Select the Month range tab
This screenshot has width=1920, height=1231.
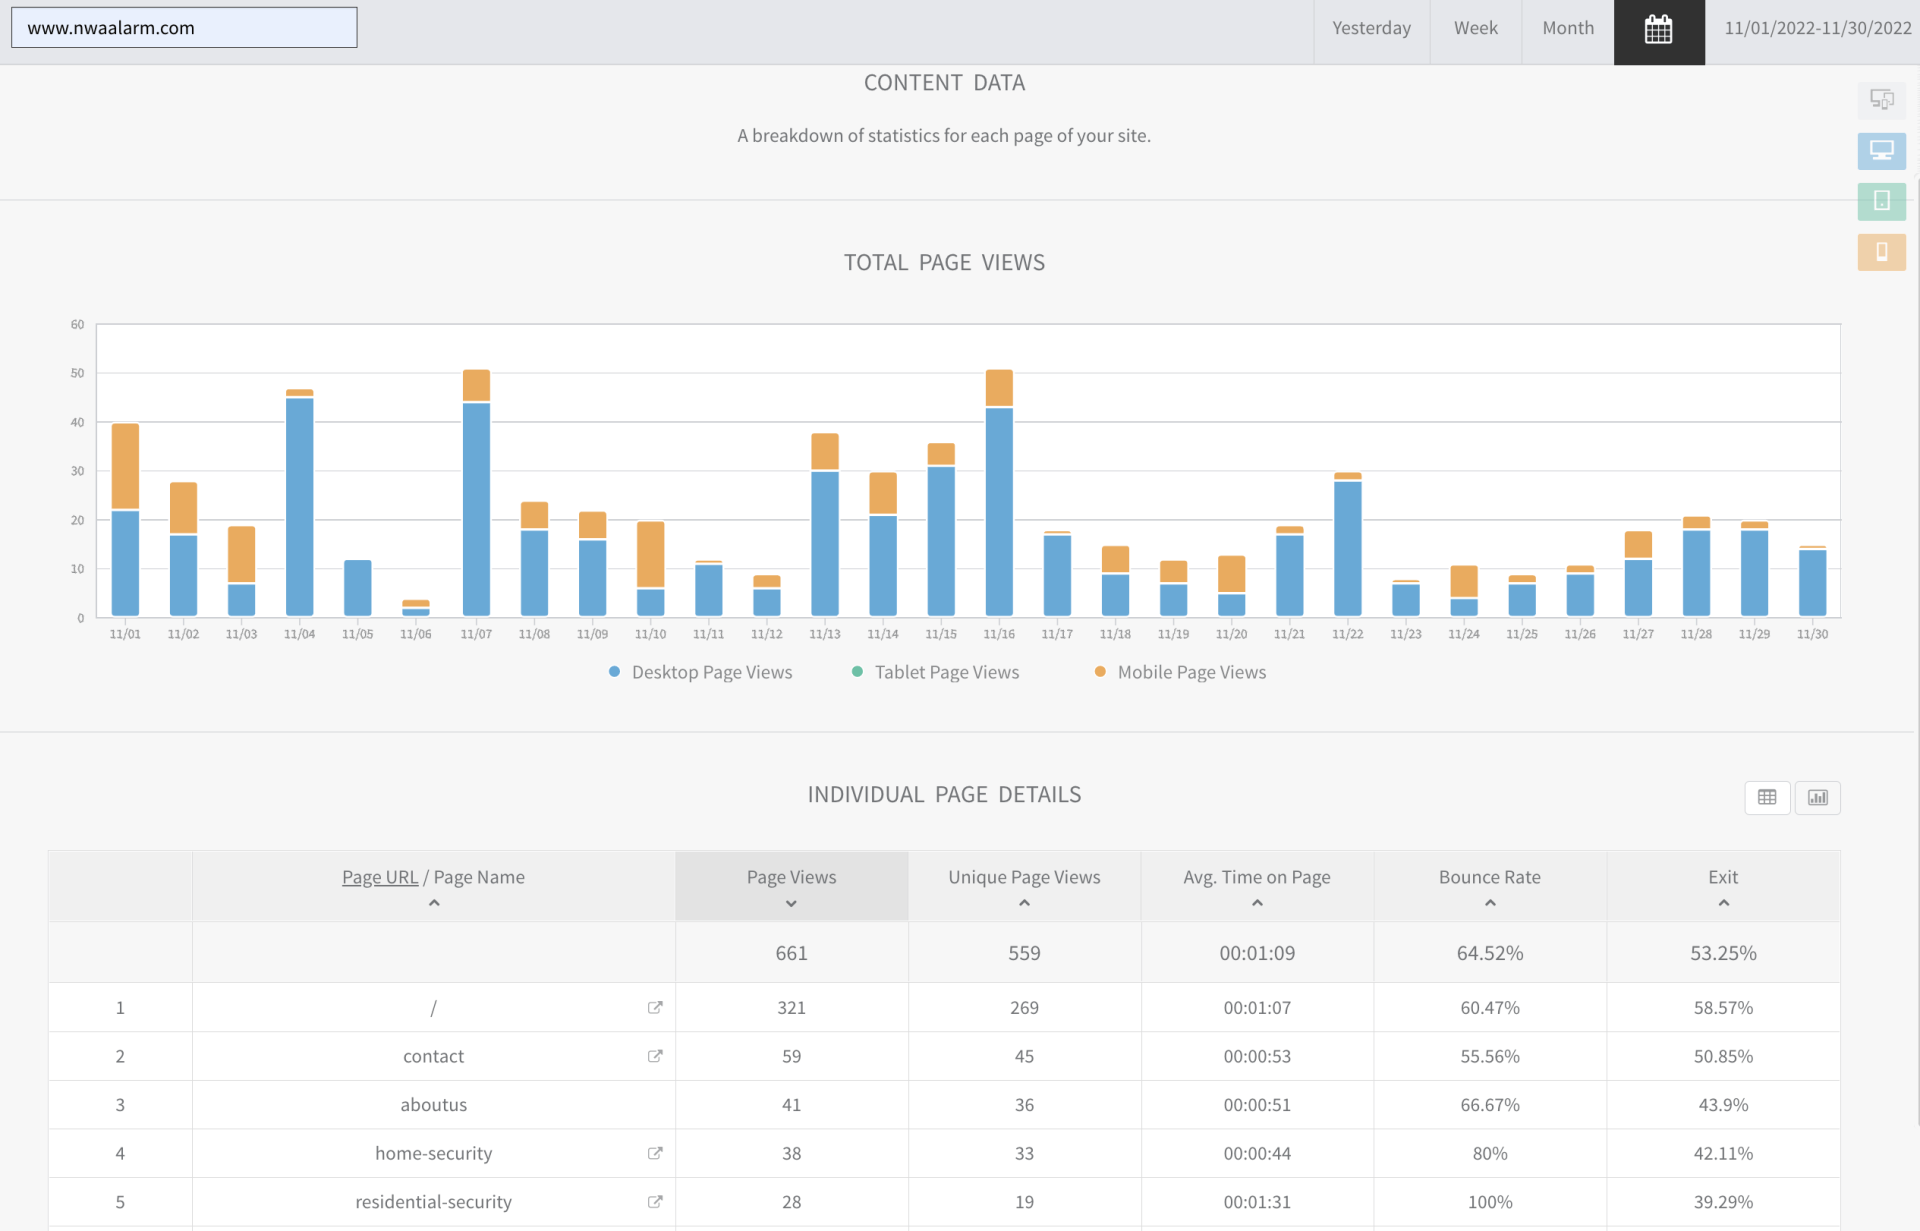[1567, 29]
